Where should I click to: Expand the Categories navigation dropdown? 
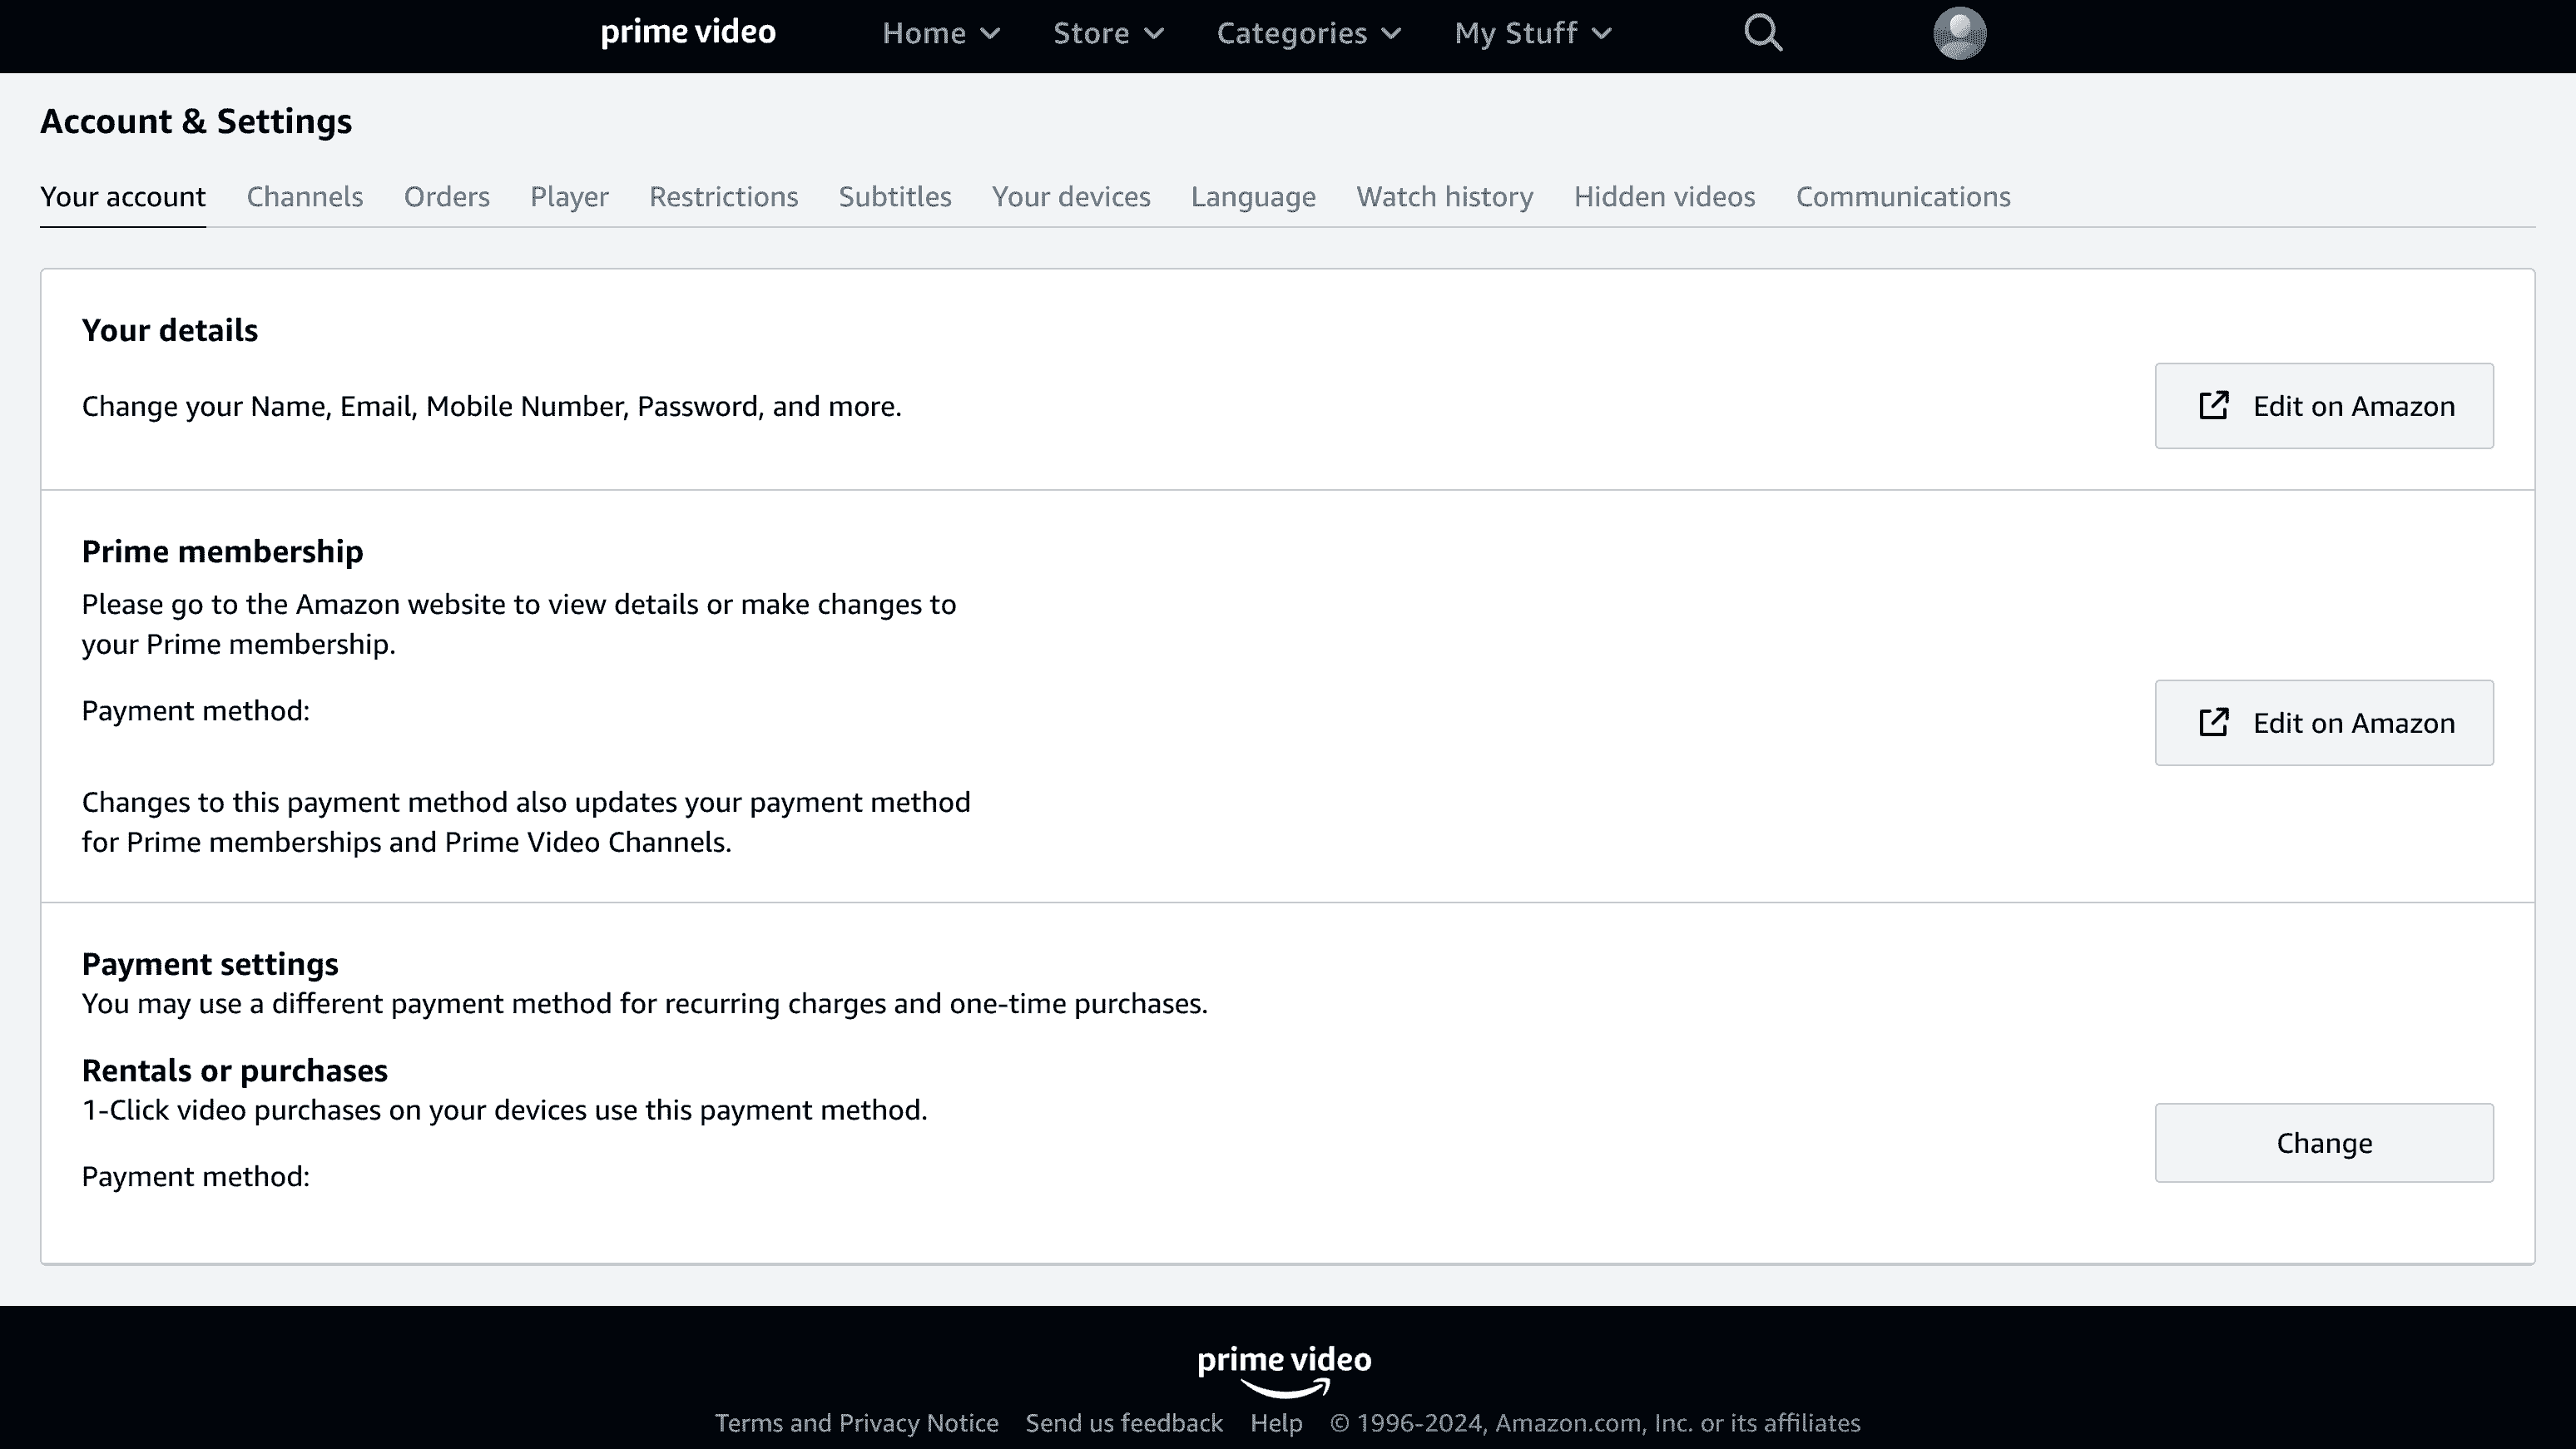tap(1310, 32)
